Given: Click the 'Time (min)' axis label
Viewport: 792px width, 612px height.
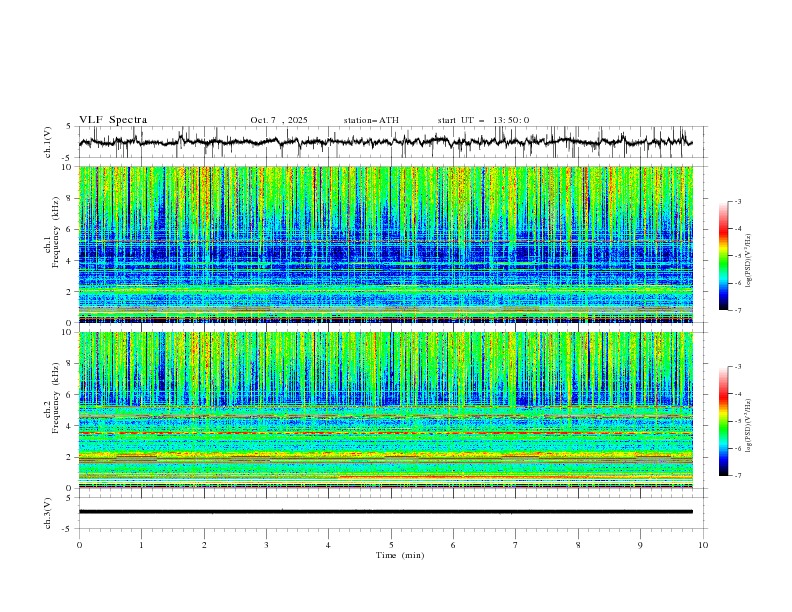Looking at the screenshot, I should coord(400,555).
